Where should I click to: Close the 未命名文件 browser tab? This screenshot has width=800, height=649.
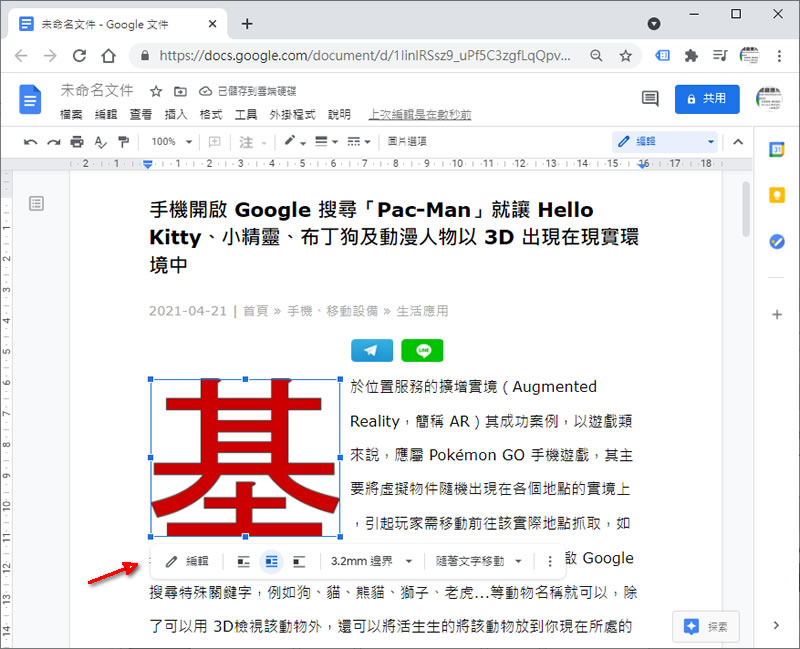pyautogui.click(x=213, y=23)
